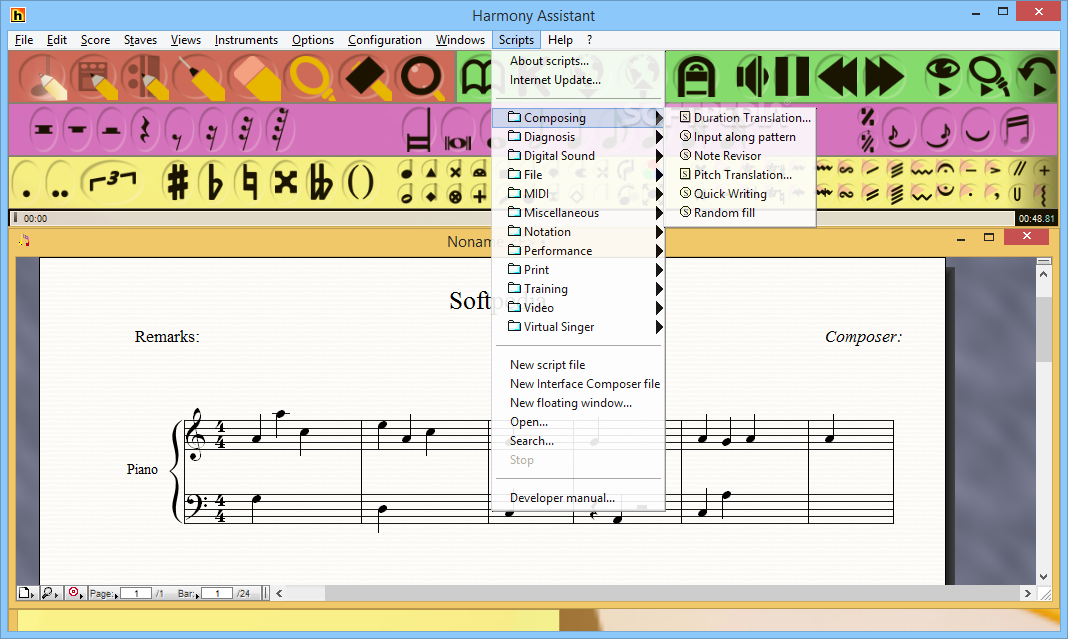Select the single dot duration
1068x639 pixels.
click(x=27, y=182)
